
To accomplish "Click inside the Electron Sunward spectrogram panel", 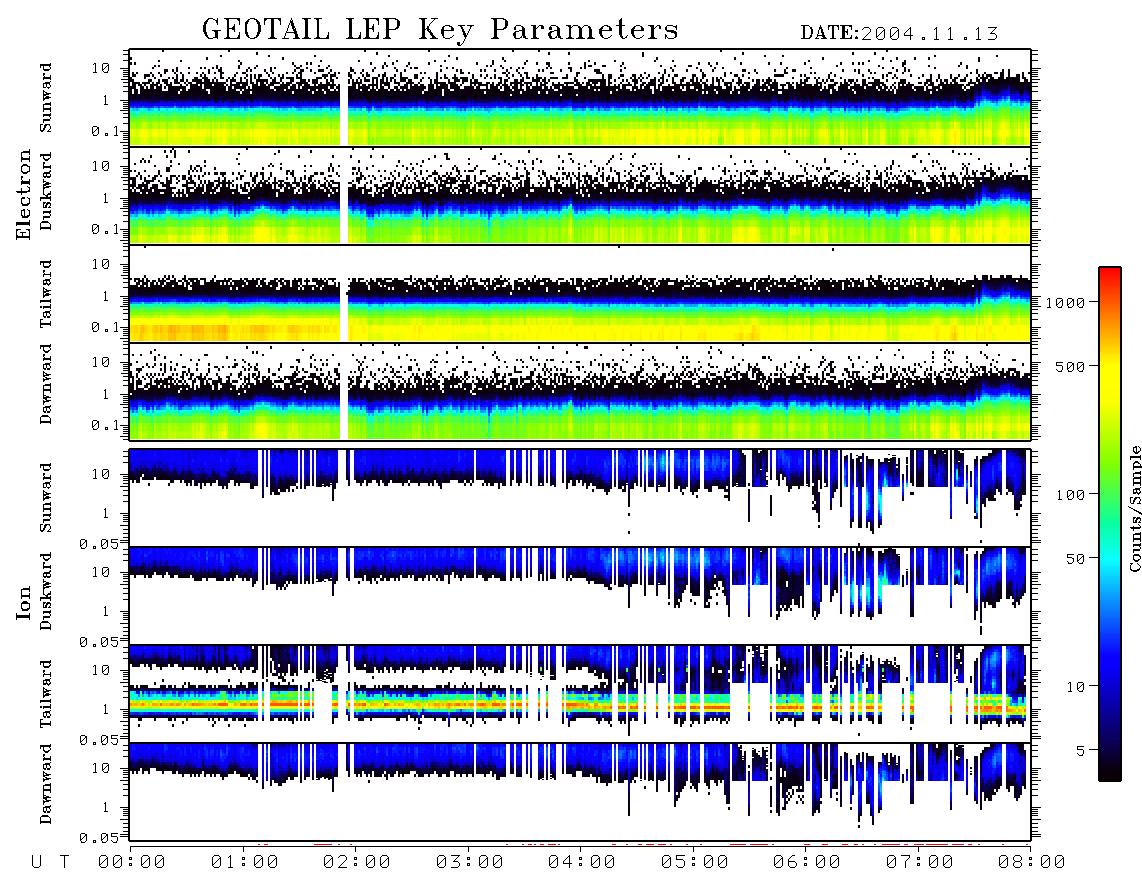I will [580, 98].
